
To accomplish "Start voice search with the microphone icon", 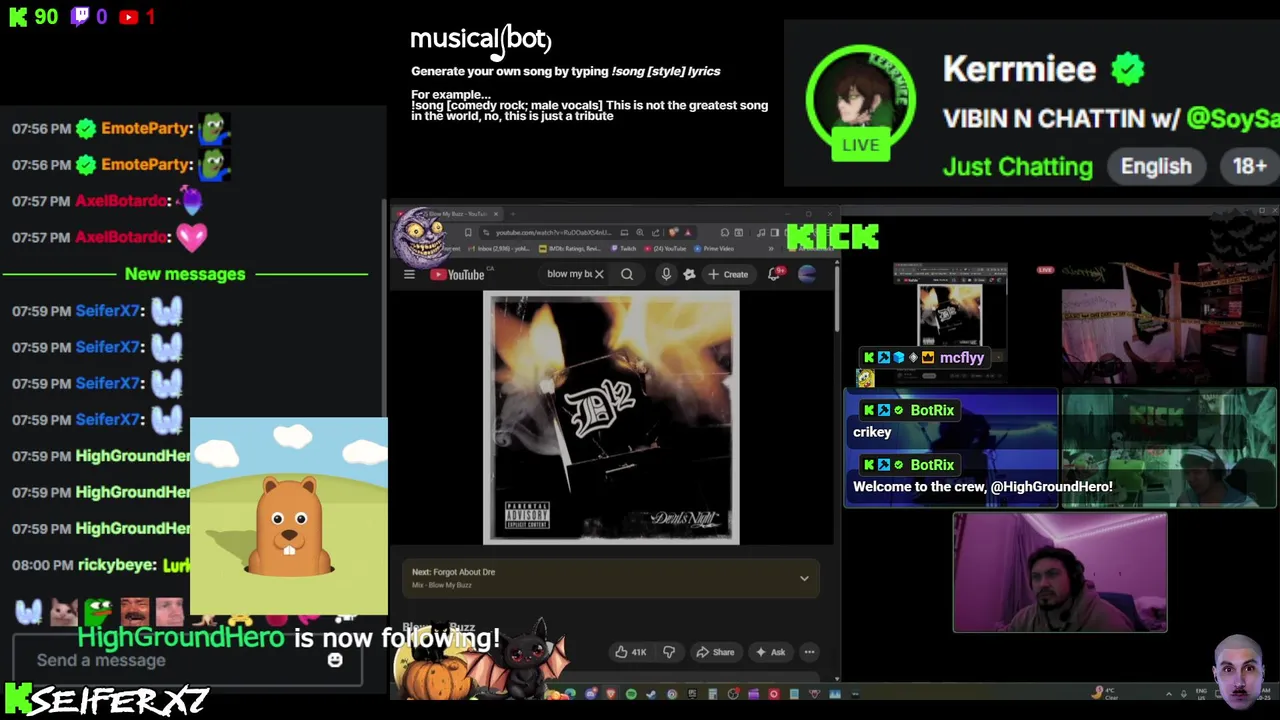I will pos(666,274).
